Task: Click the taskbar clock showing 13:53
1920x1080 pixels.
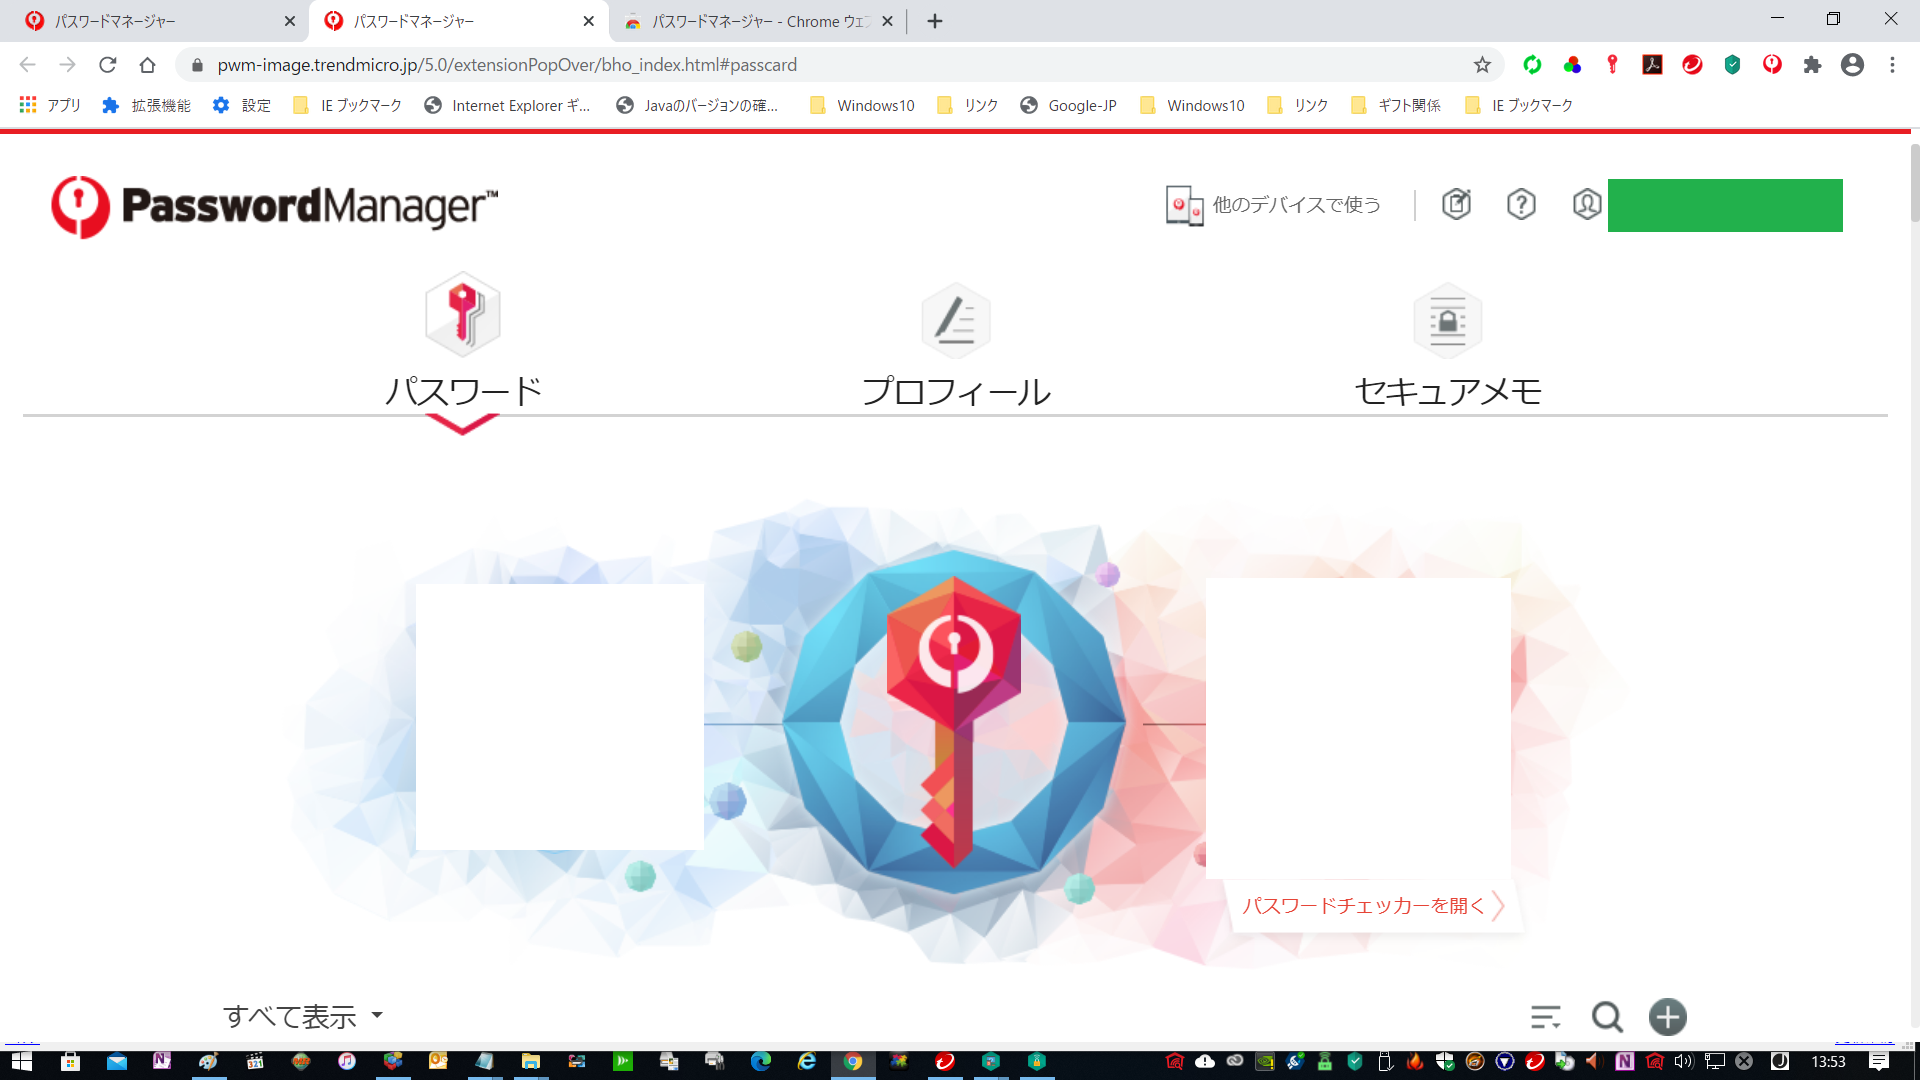Action: click(1828, 1061)
